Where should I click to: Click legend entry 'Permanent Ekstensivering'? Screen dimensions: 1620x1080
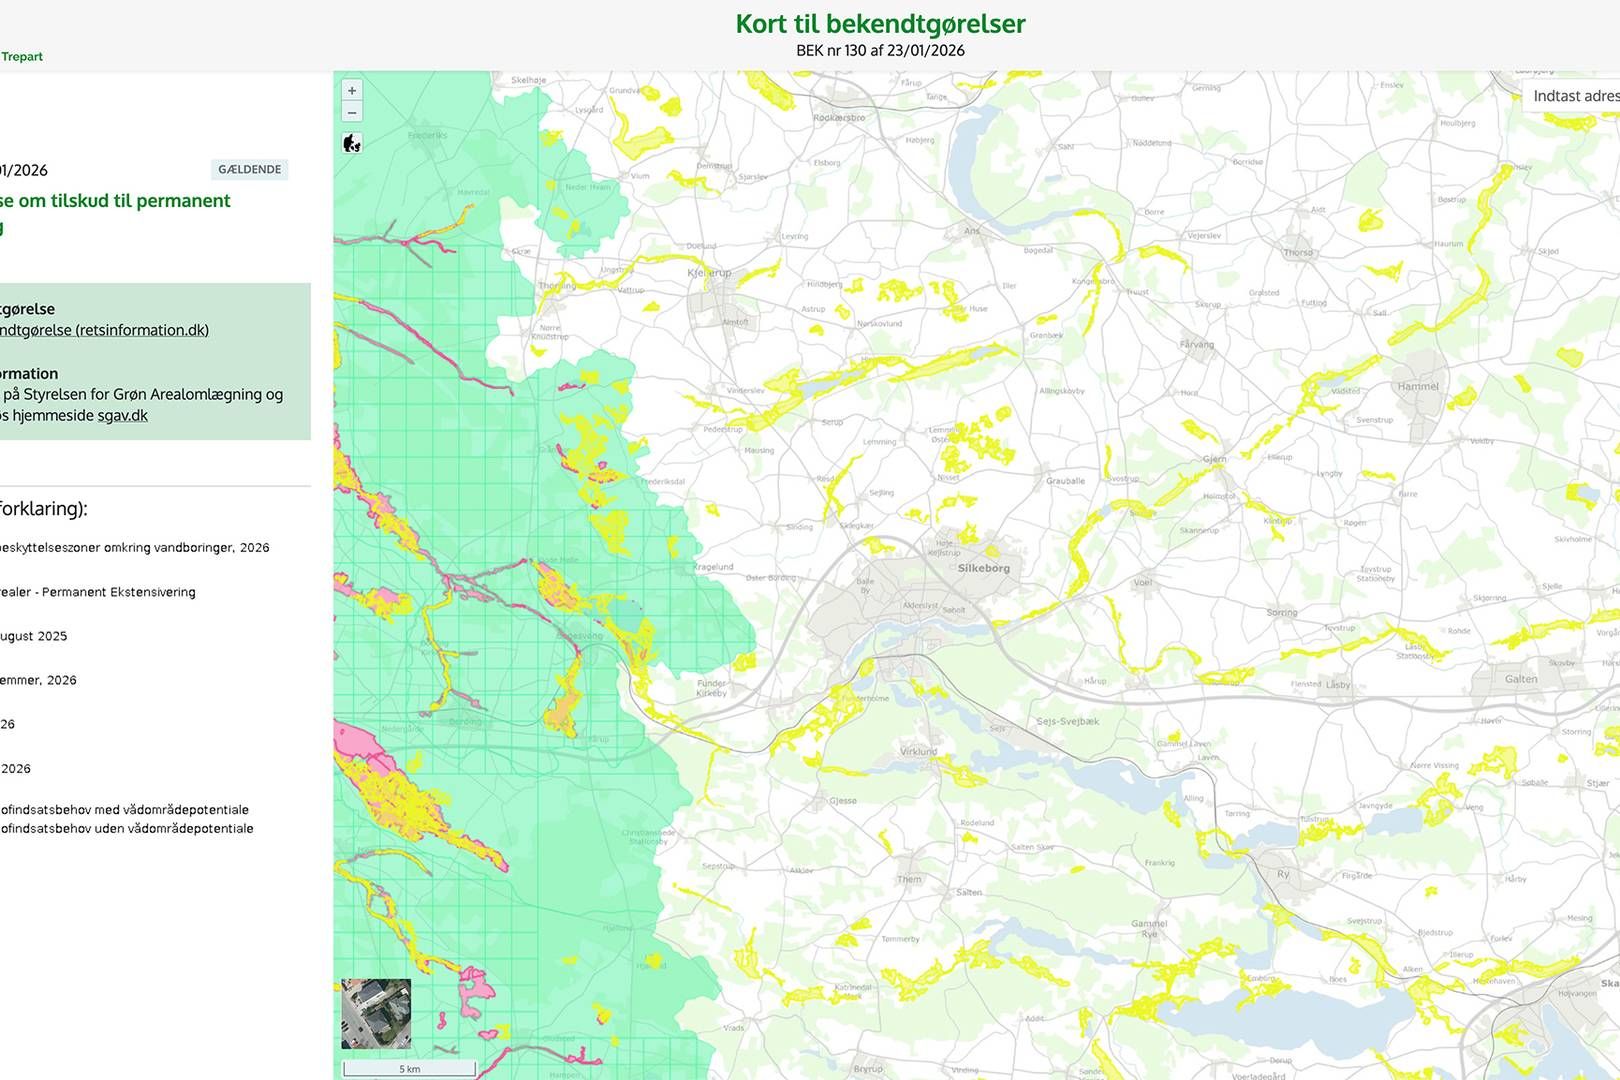click(x=119, y=592)
